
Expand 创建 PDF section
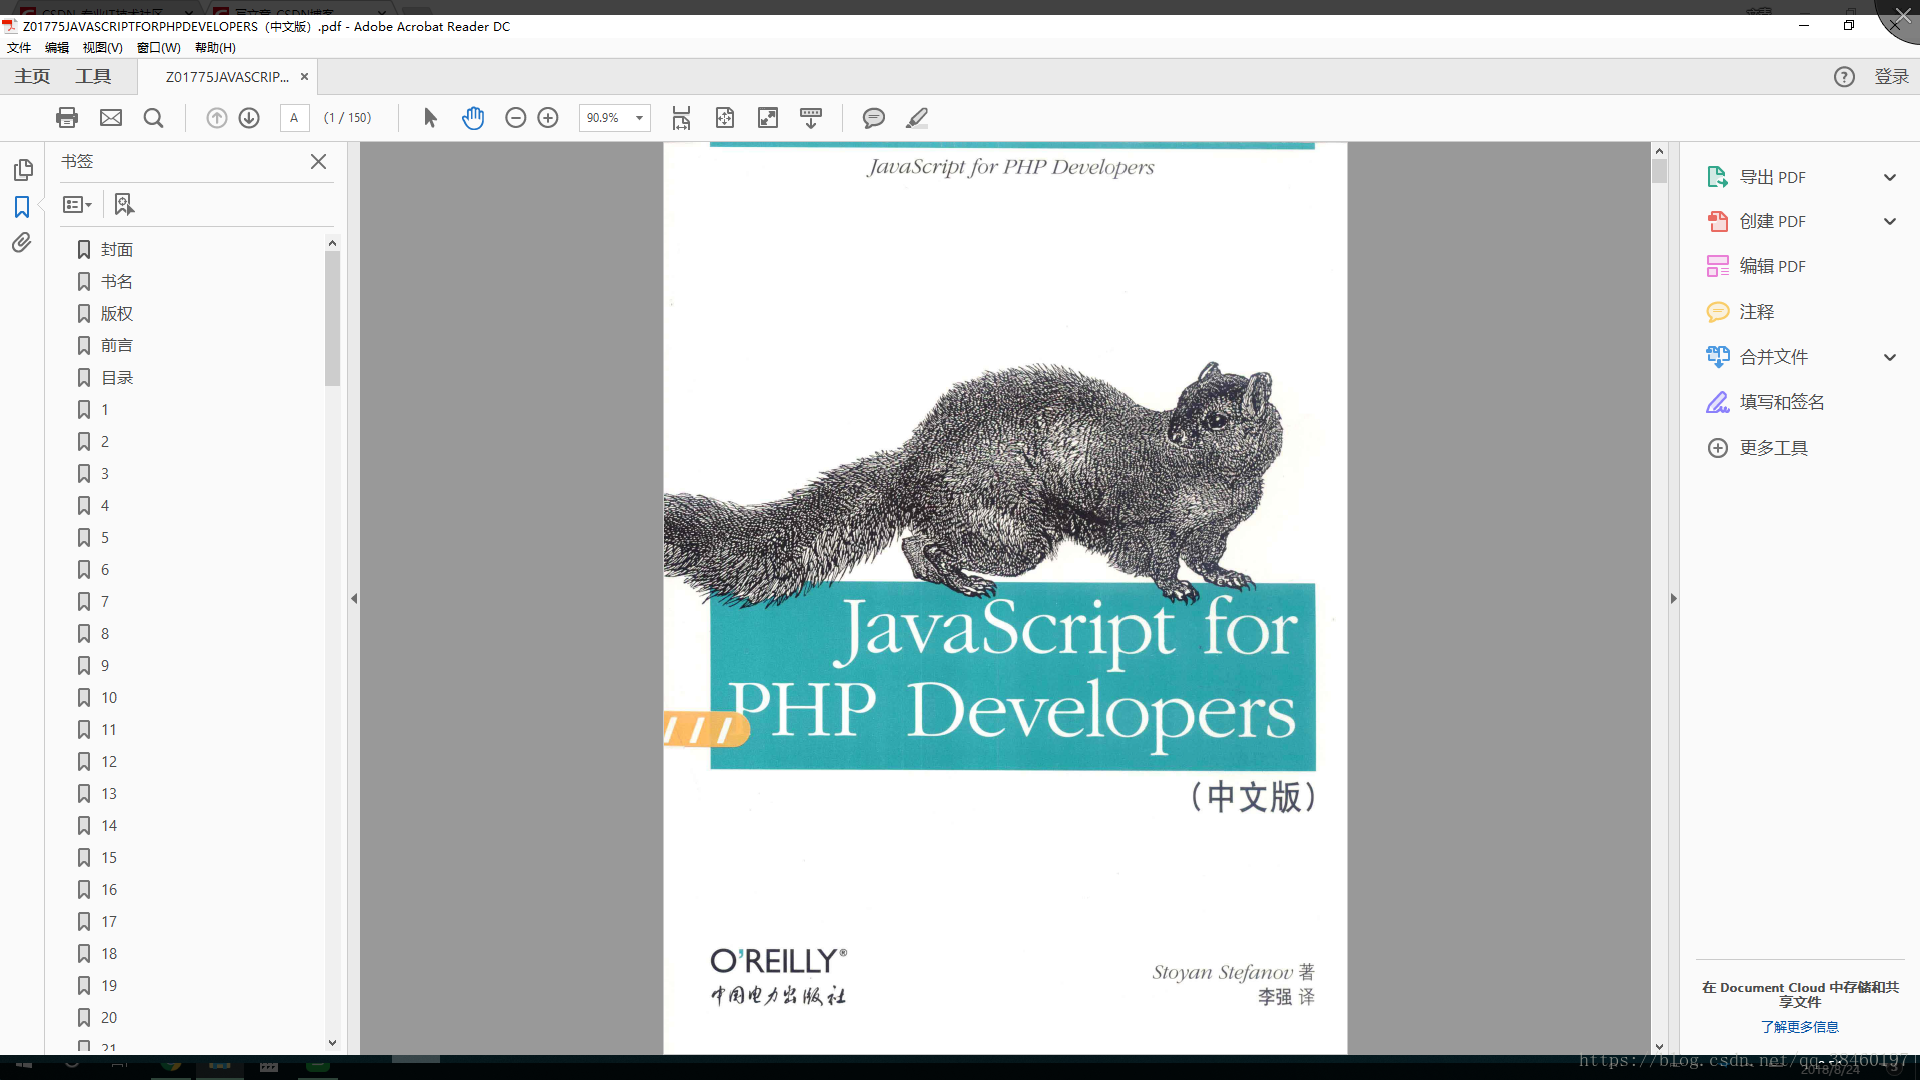(1889, 221)
